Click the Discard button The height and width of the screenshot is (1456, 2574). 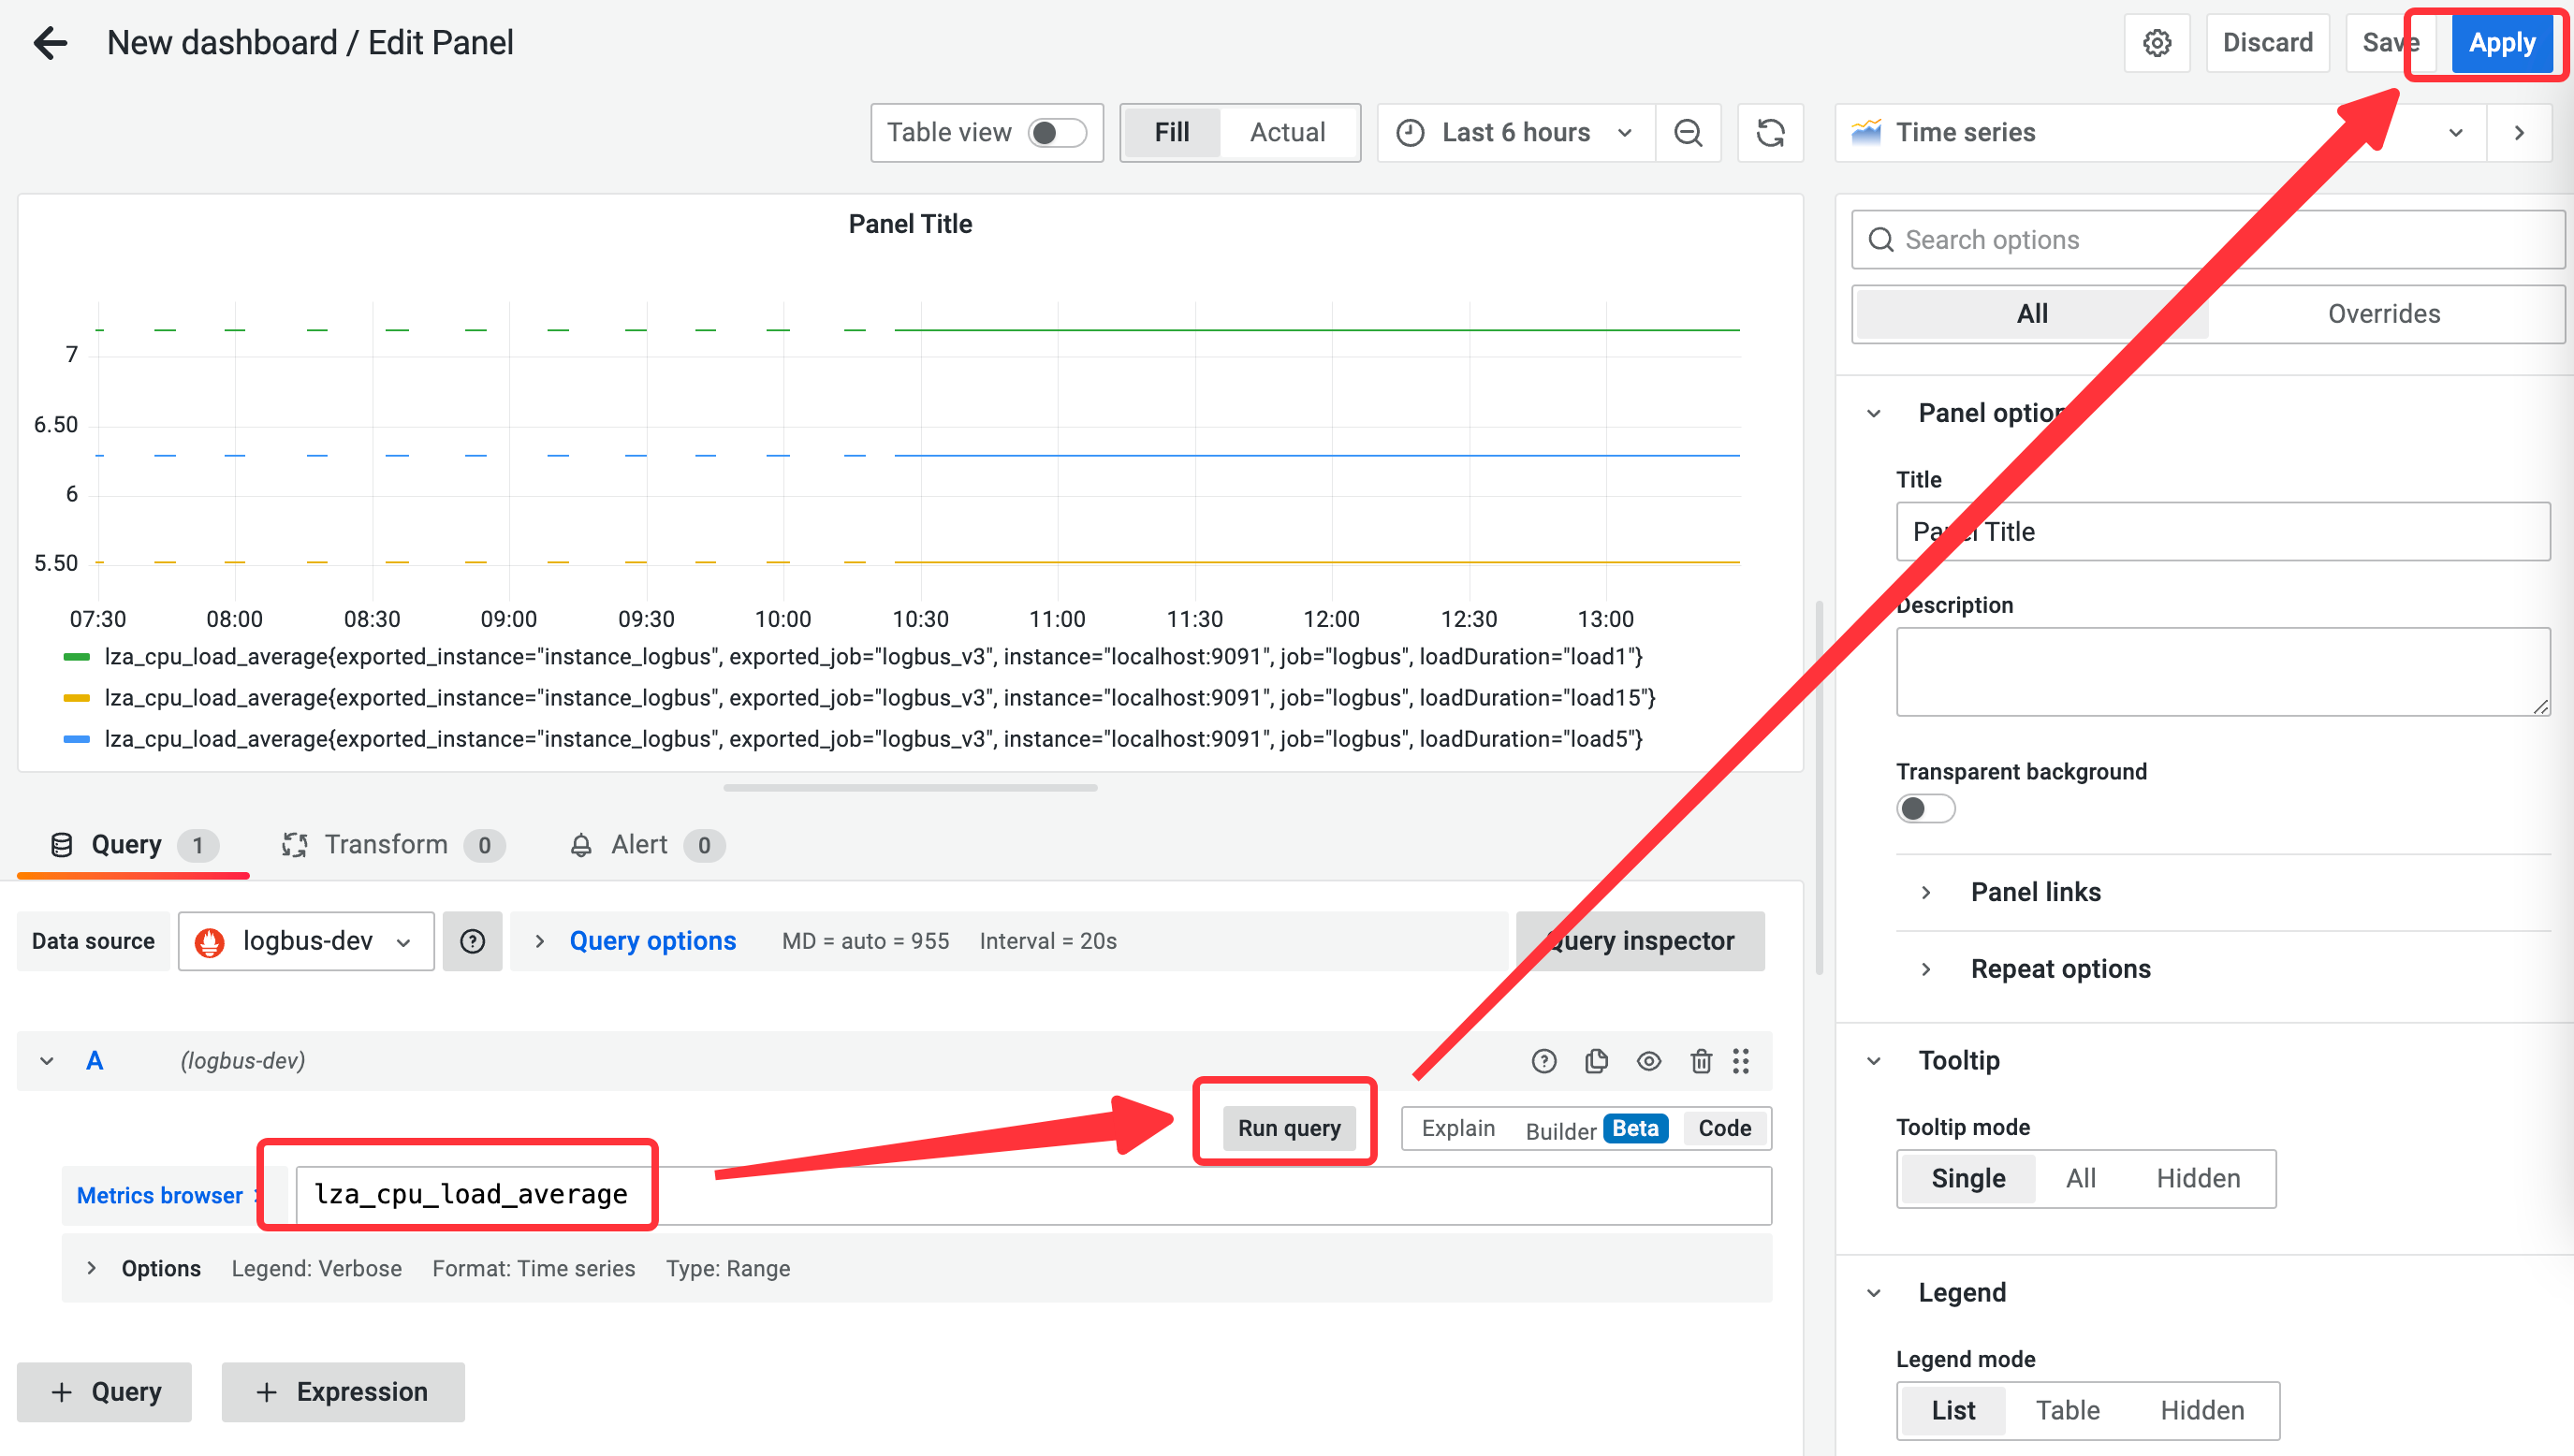pyautogui.click(x=2267, y=43)
